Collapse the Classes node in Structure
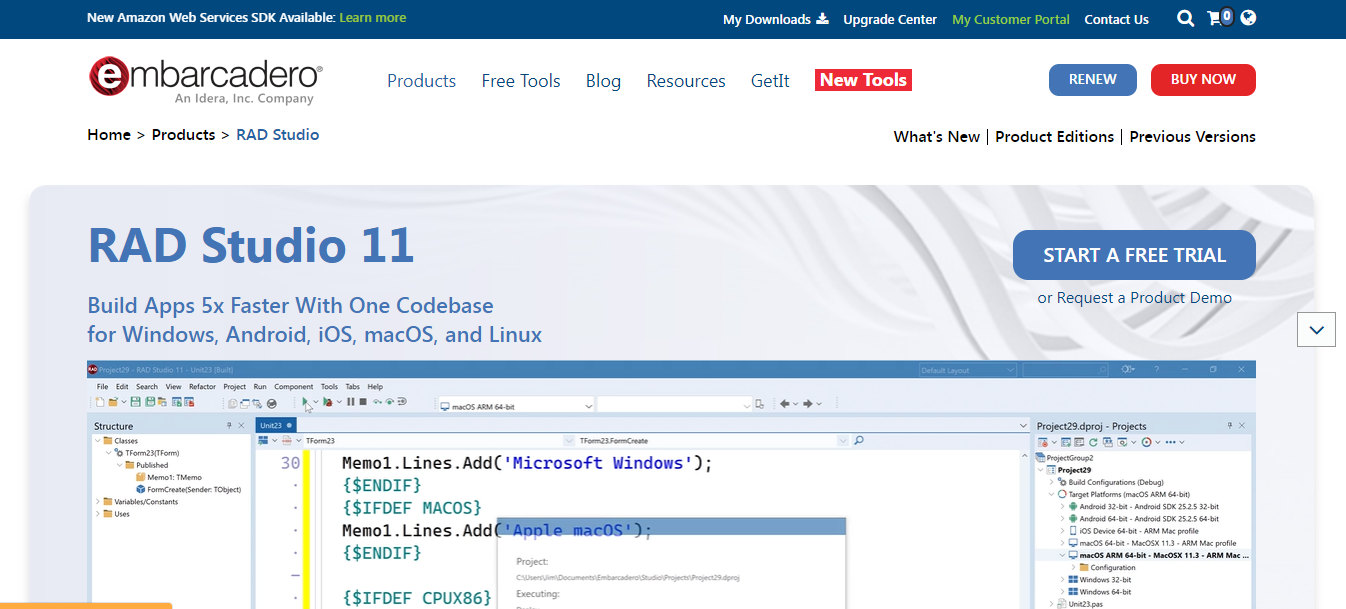This screenshot has width=1346, height=609. click(97, 441)
